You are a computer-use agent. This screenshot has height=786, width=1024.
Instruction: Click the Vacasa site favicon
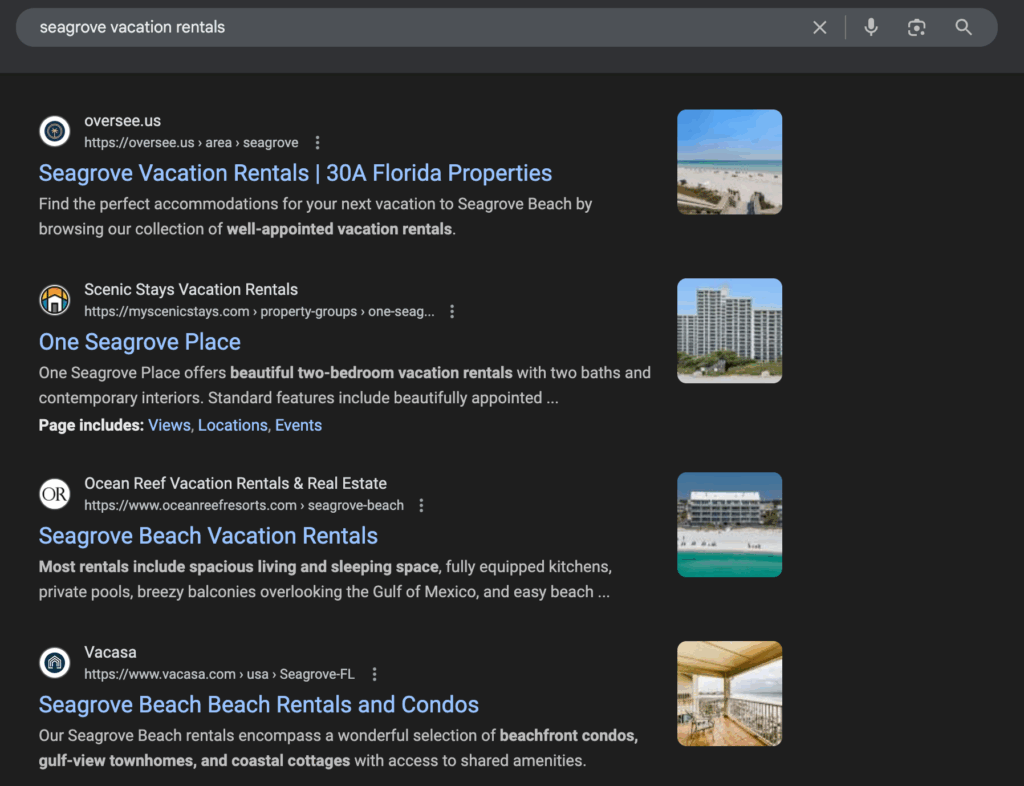pos(55,663)
